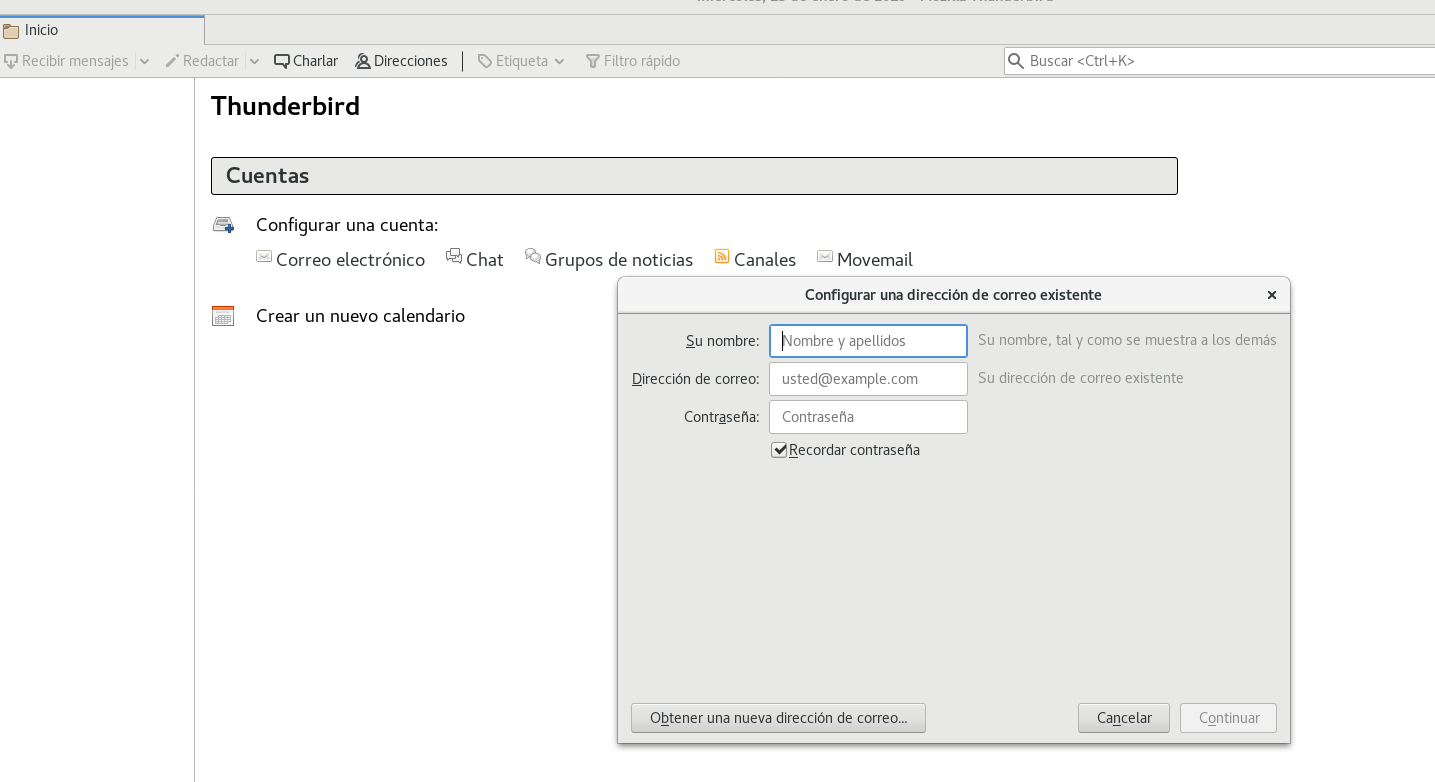Click the Su nombre field label
This screenshot has height=782, width=1435.
pyautogui.click(x=722, y=341)
